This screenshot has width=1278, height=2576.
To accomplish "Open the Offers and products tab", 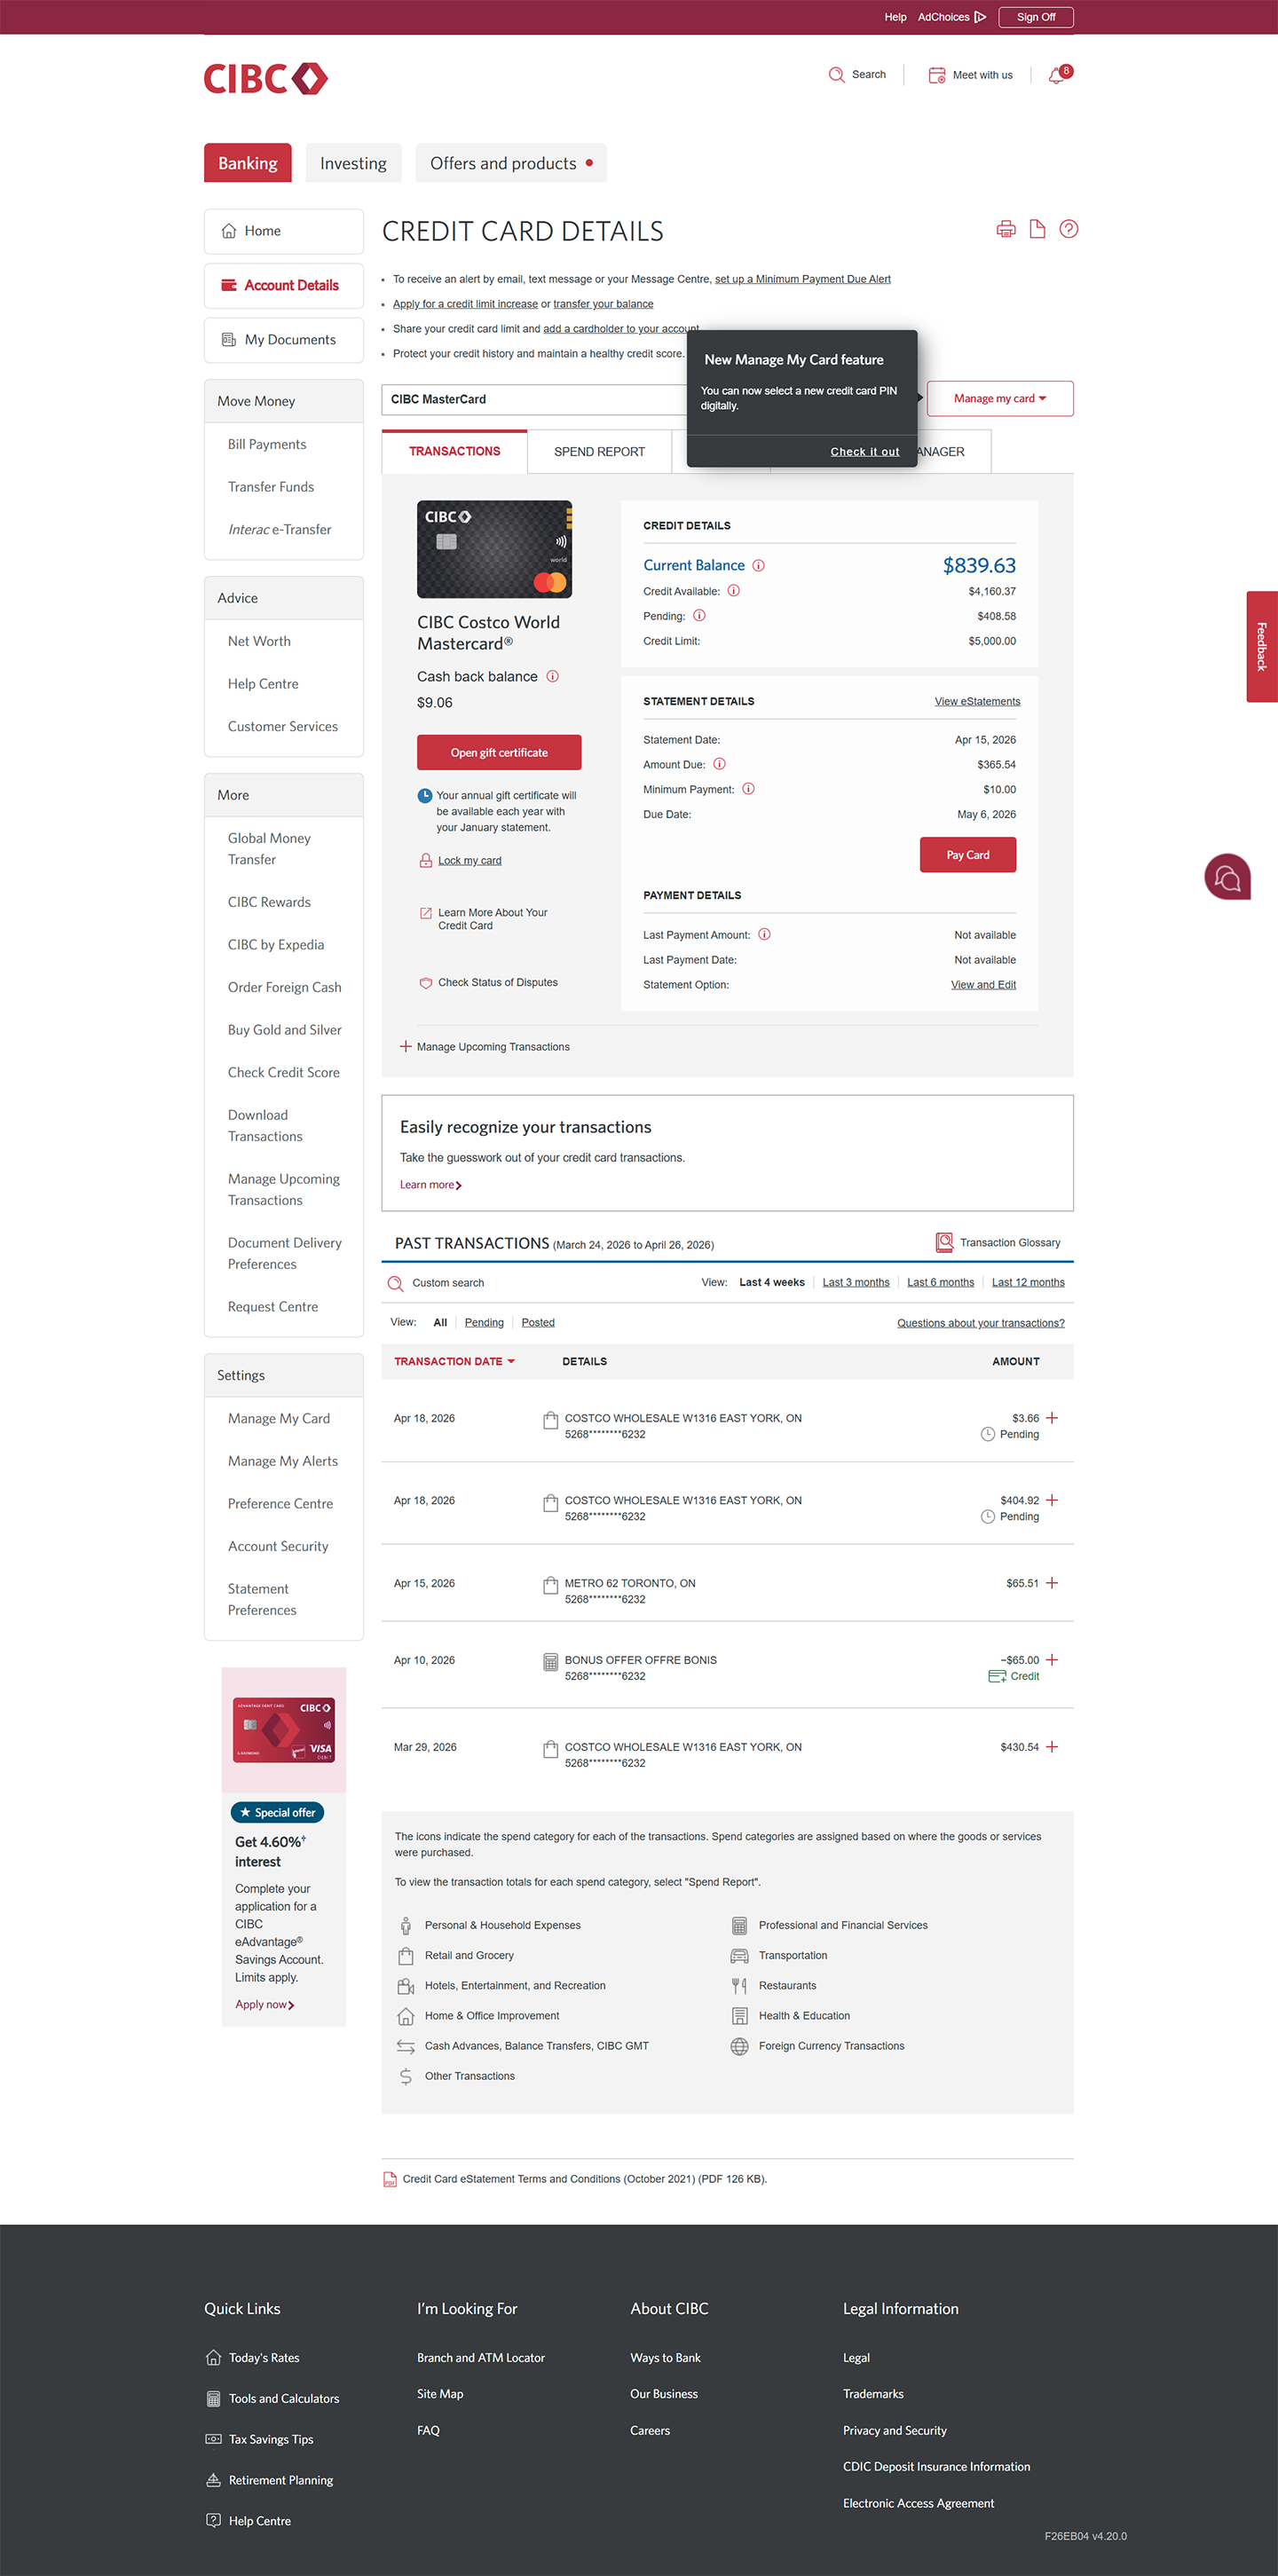I will click(511, 163).
